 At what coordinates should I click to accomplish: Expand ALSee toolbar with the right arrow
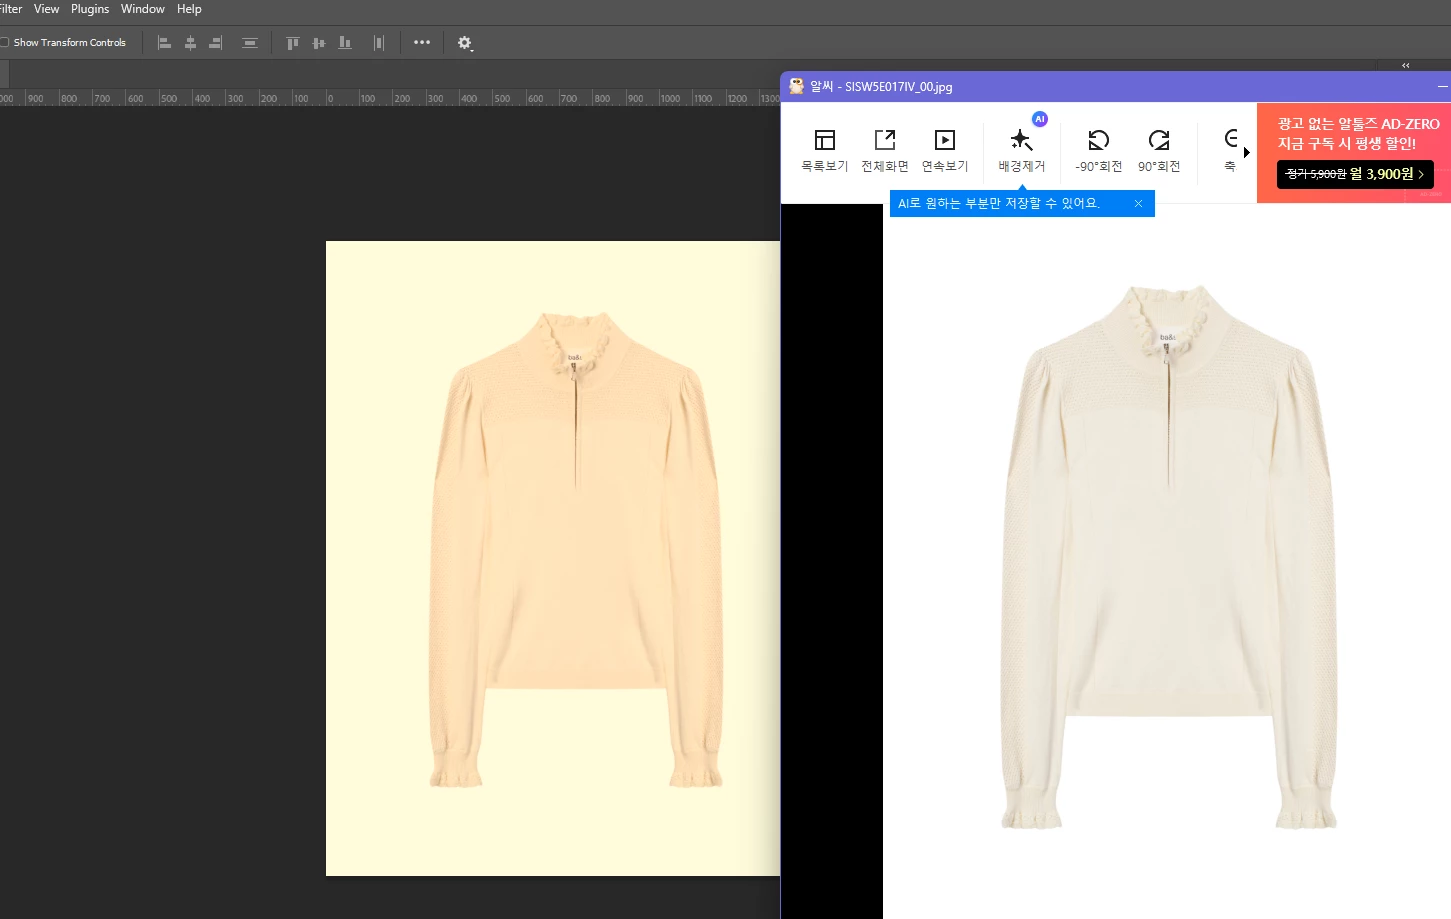click(x=1247, y=152)
